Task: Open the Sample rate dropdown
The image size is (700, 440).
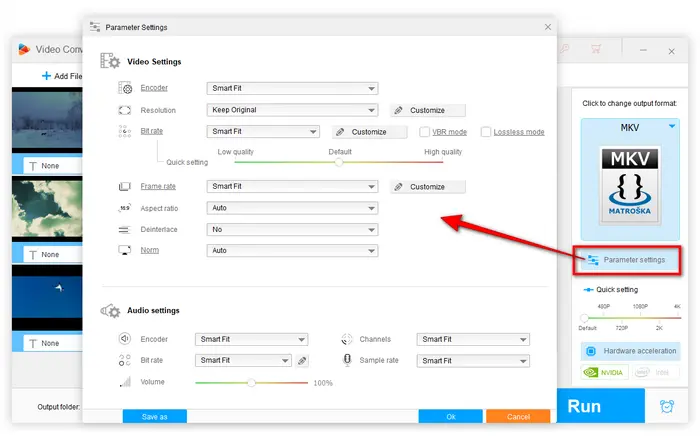Action: point(473,361)
